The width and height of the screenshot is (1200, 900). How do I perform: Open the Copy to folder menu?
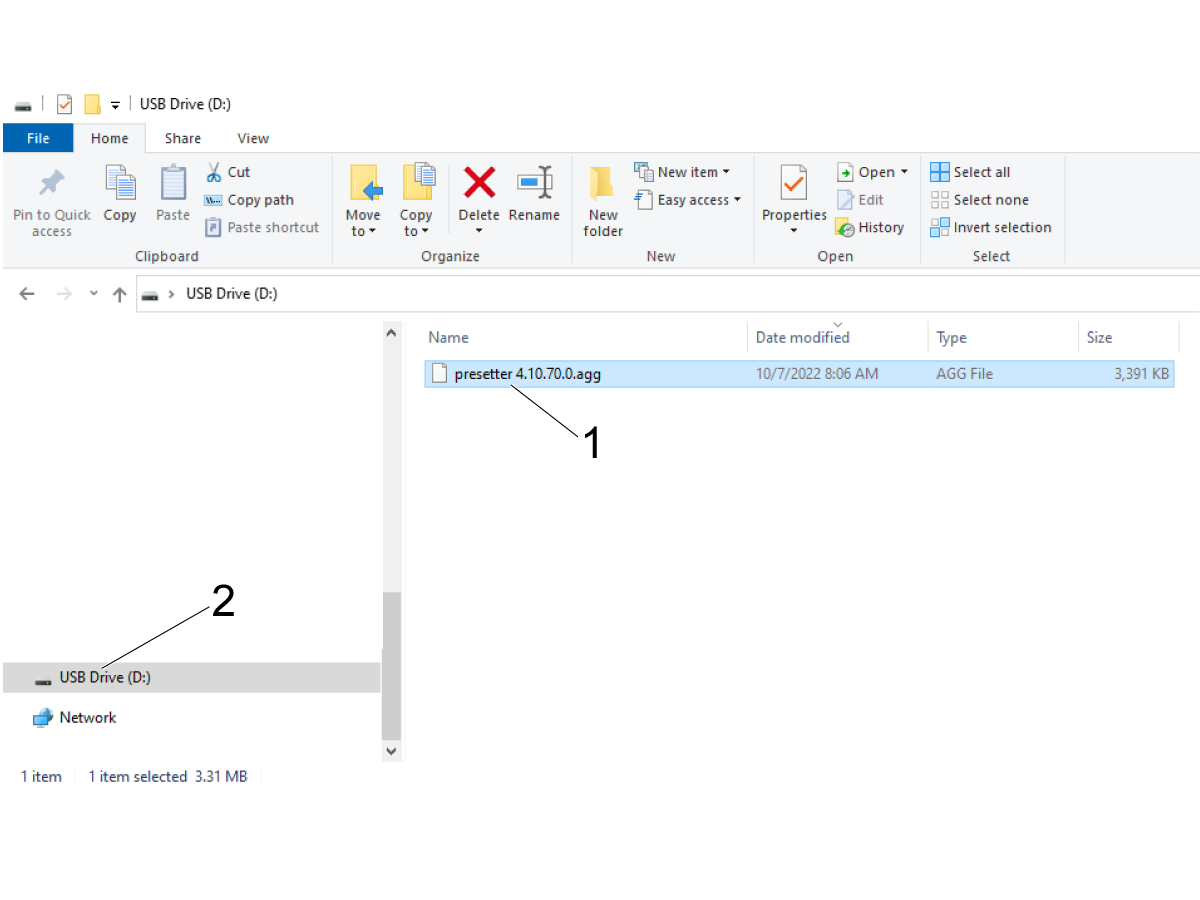tap(416, 201)
